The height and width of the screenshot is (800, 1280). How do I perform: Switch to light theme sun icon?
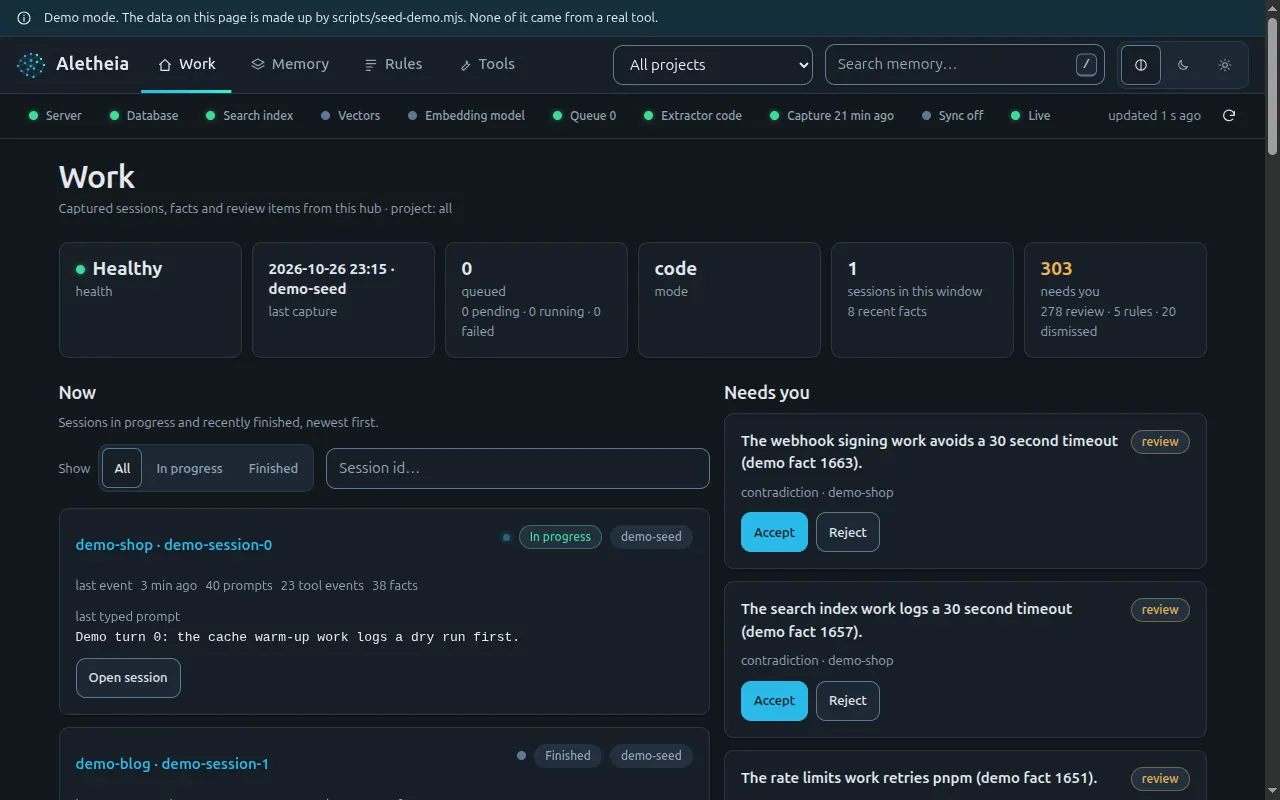[x=1225, y=65]
